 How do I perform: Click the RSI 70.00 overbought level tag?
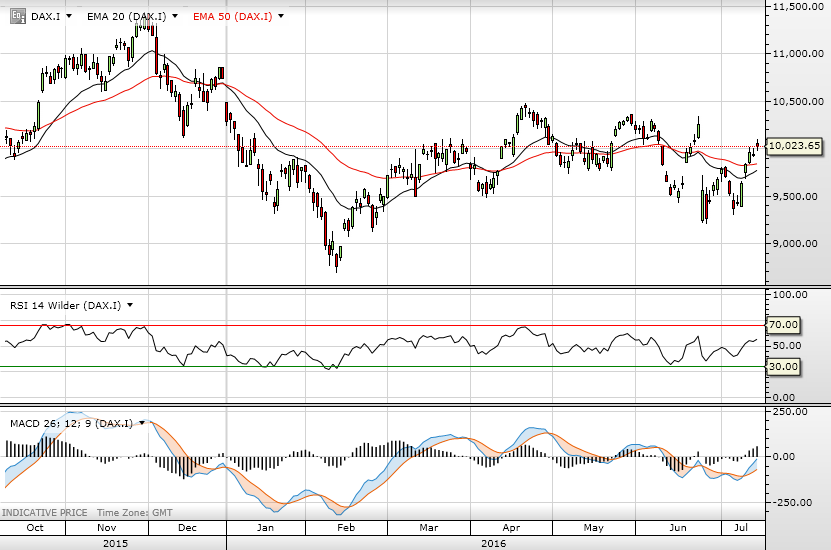click(783, 325)
